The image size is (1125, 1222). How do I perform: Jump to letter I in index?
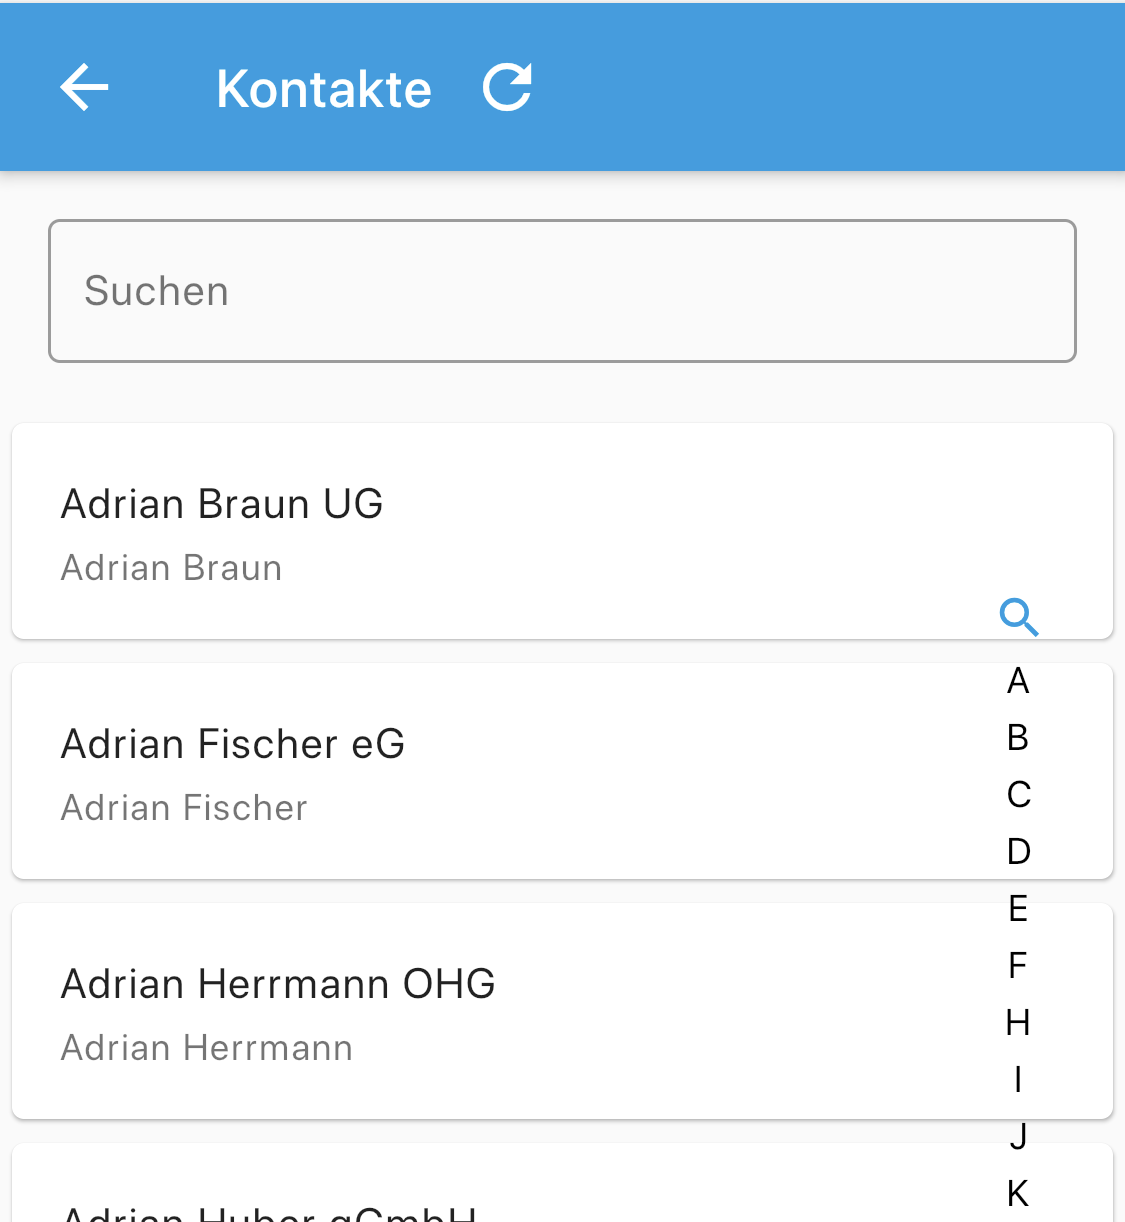(x=1018, y=1080)
